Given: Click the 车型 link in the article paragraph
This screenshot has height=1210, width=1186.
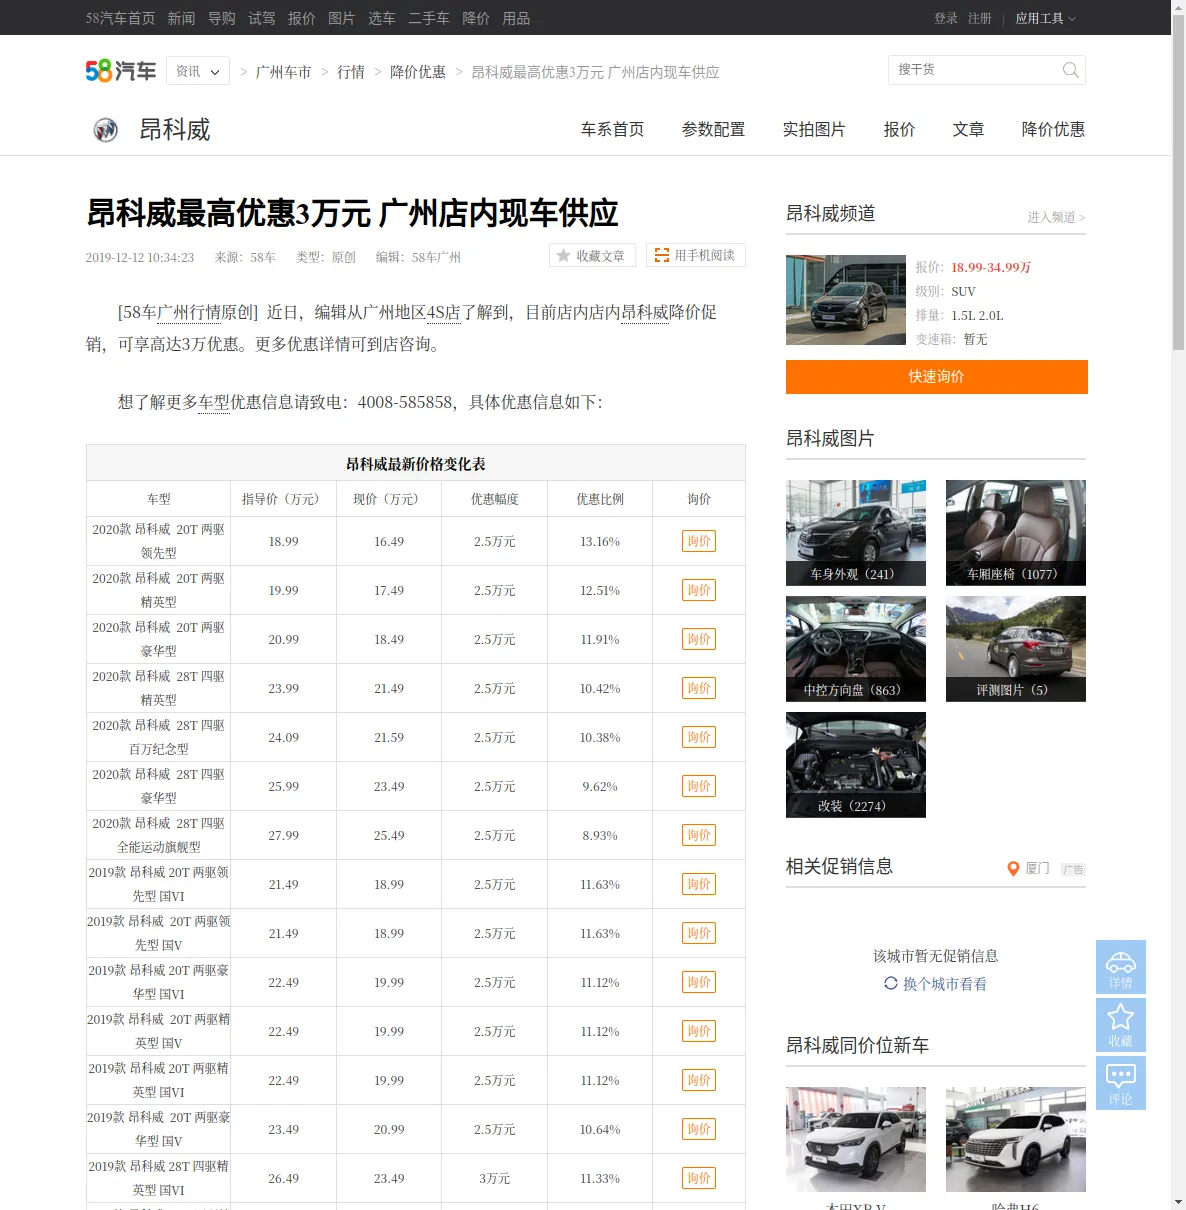Looking at the screenshot, I should (214, 402).
